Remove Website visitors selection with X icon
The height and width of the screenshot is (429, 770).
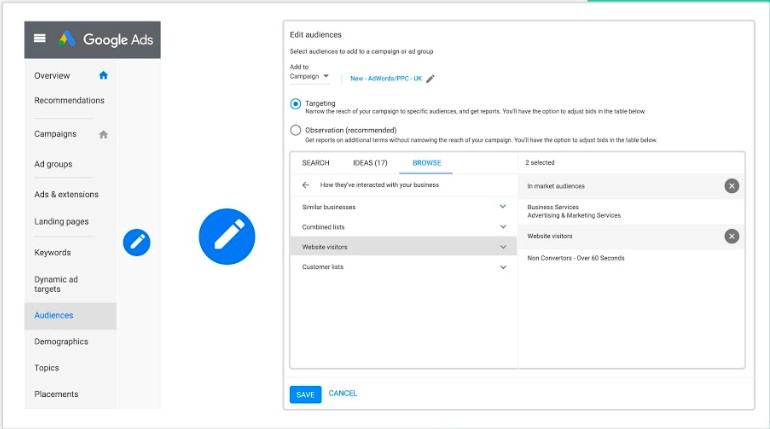pyautogui.click(x=732, y=236)
